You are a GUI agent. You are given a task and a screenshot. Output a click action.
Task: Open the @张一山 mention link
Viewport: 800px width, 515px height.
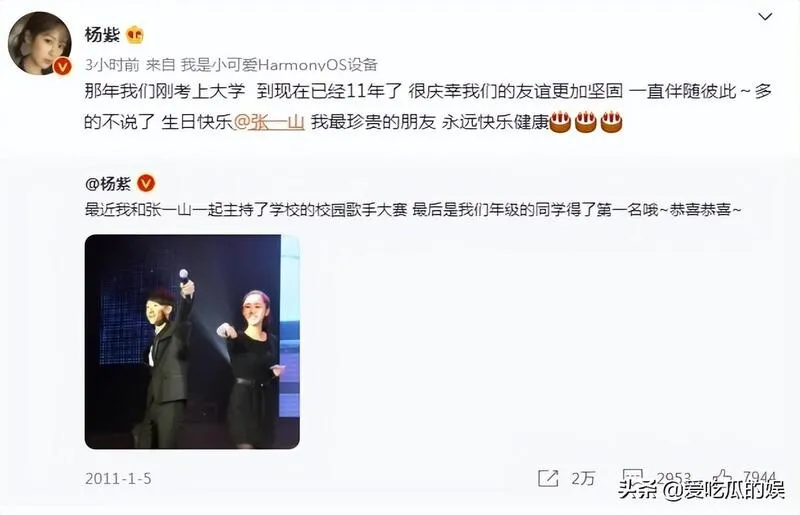click(x=269, y=122)
